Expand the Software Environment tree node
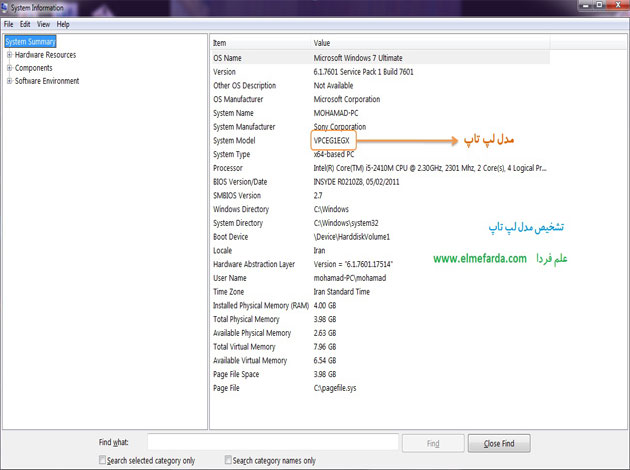630x470 pixels. click(x=9, y=81)
